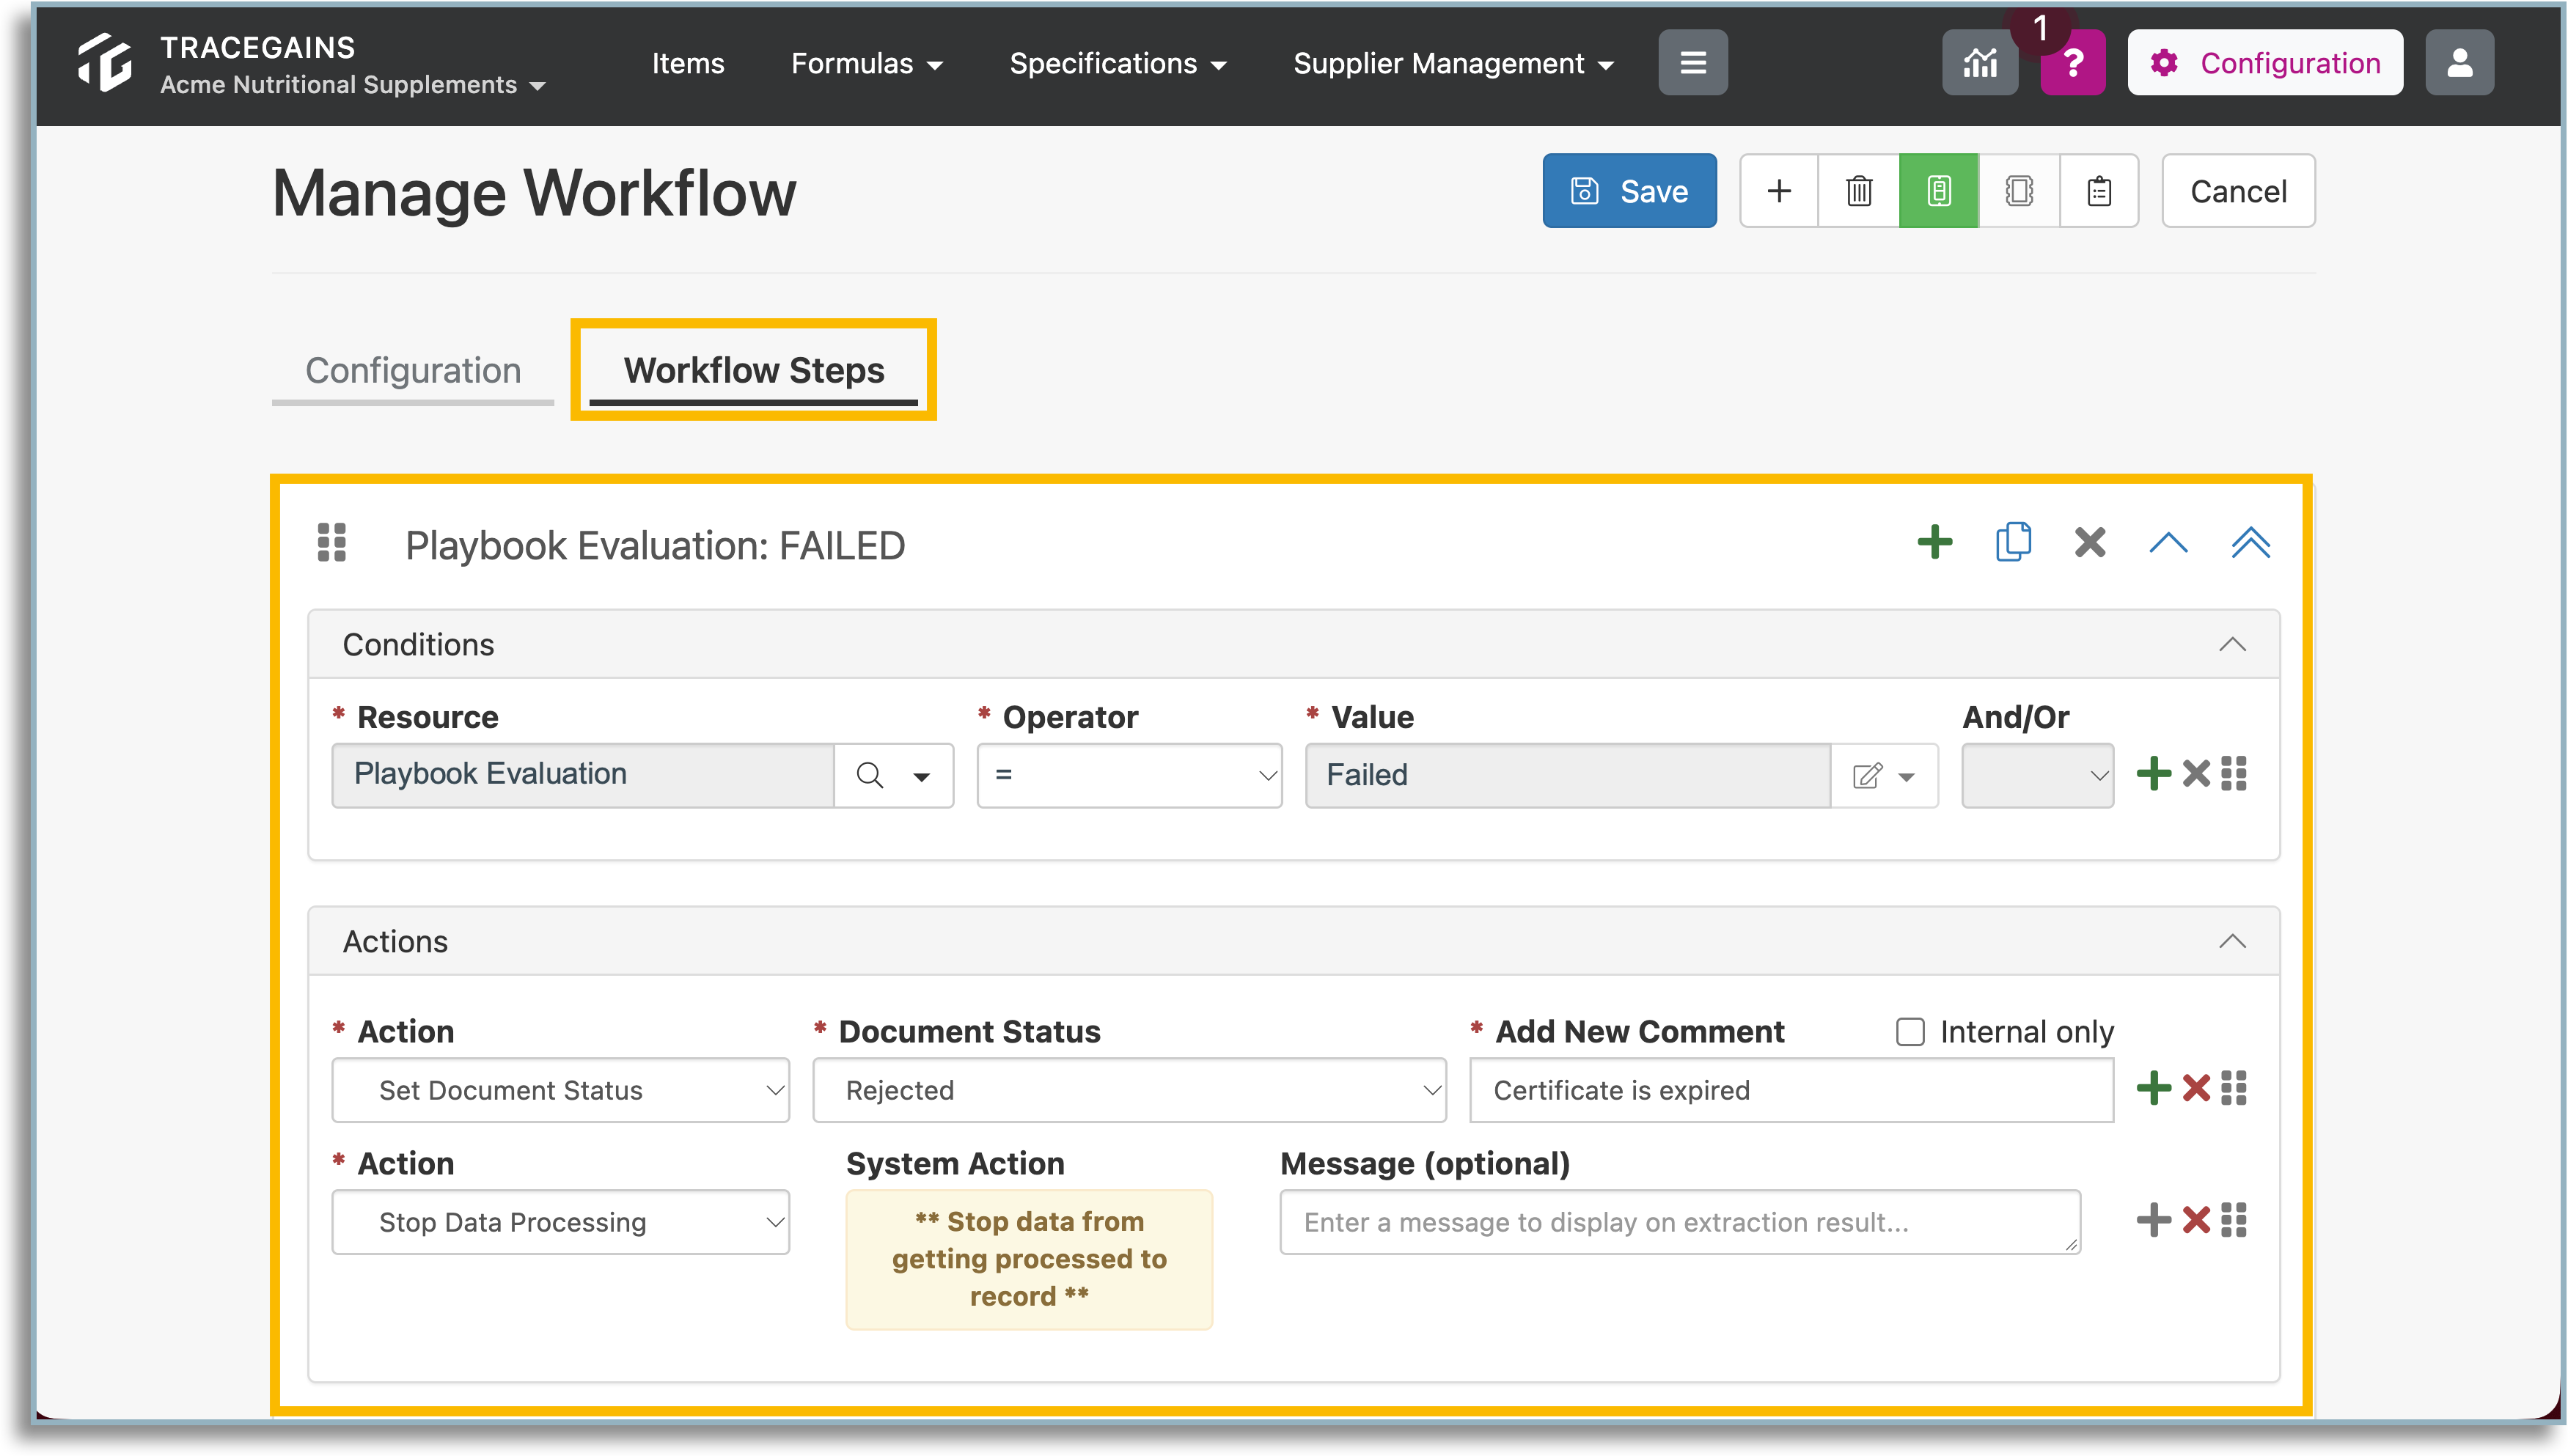Click the Cancel button
The image size is (2568, 1456).
[x=2238, y=191]
